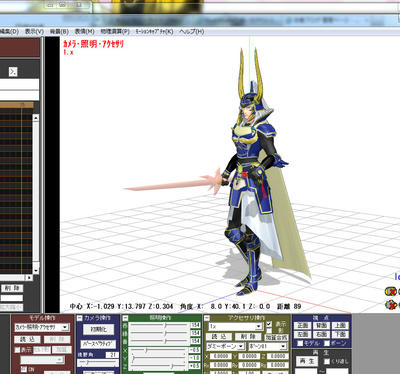400x374 pixels.
Task: Toggle the accessory 表示 checkbox
Action: pyautogui.click(x=269, y=324)
